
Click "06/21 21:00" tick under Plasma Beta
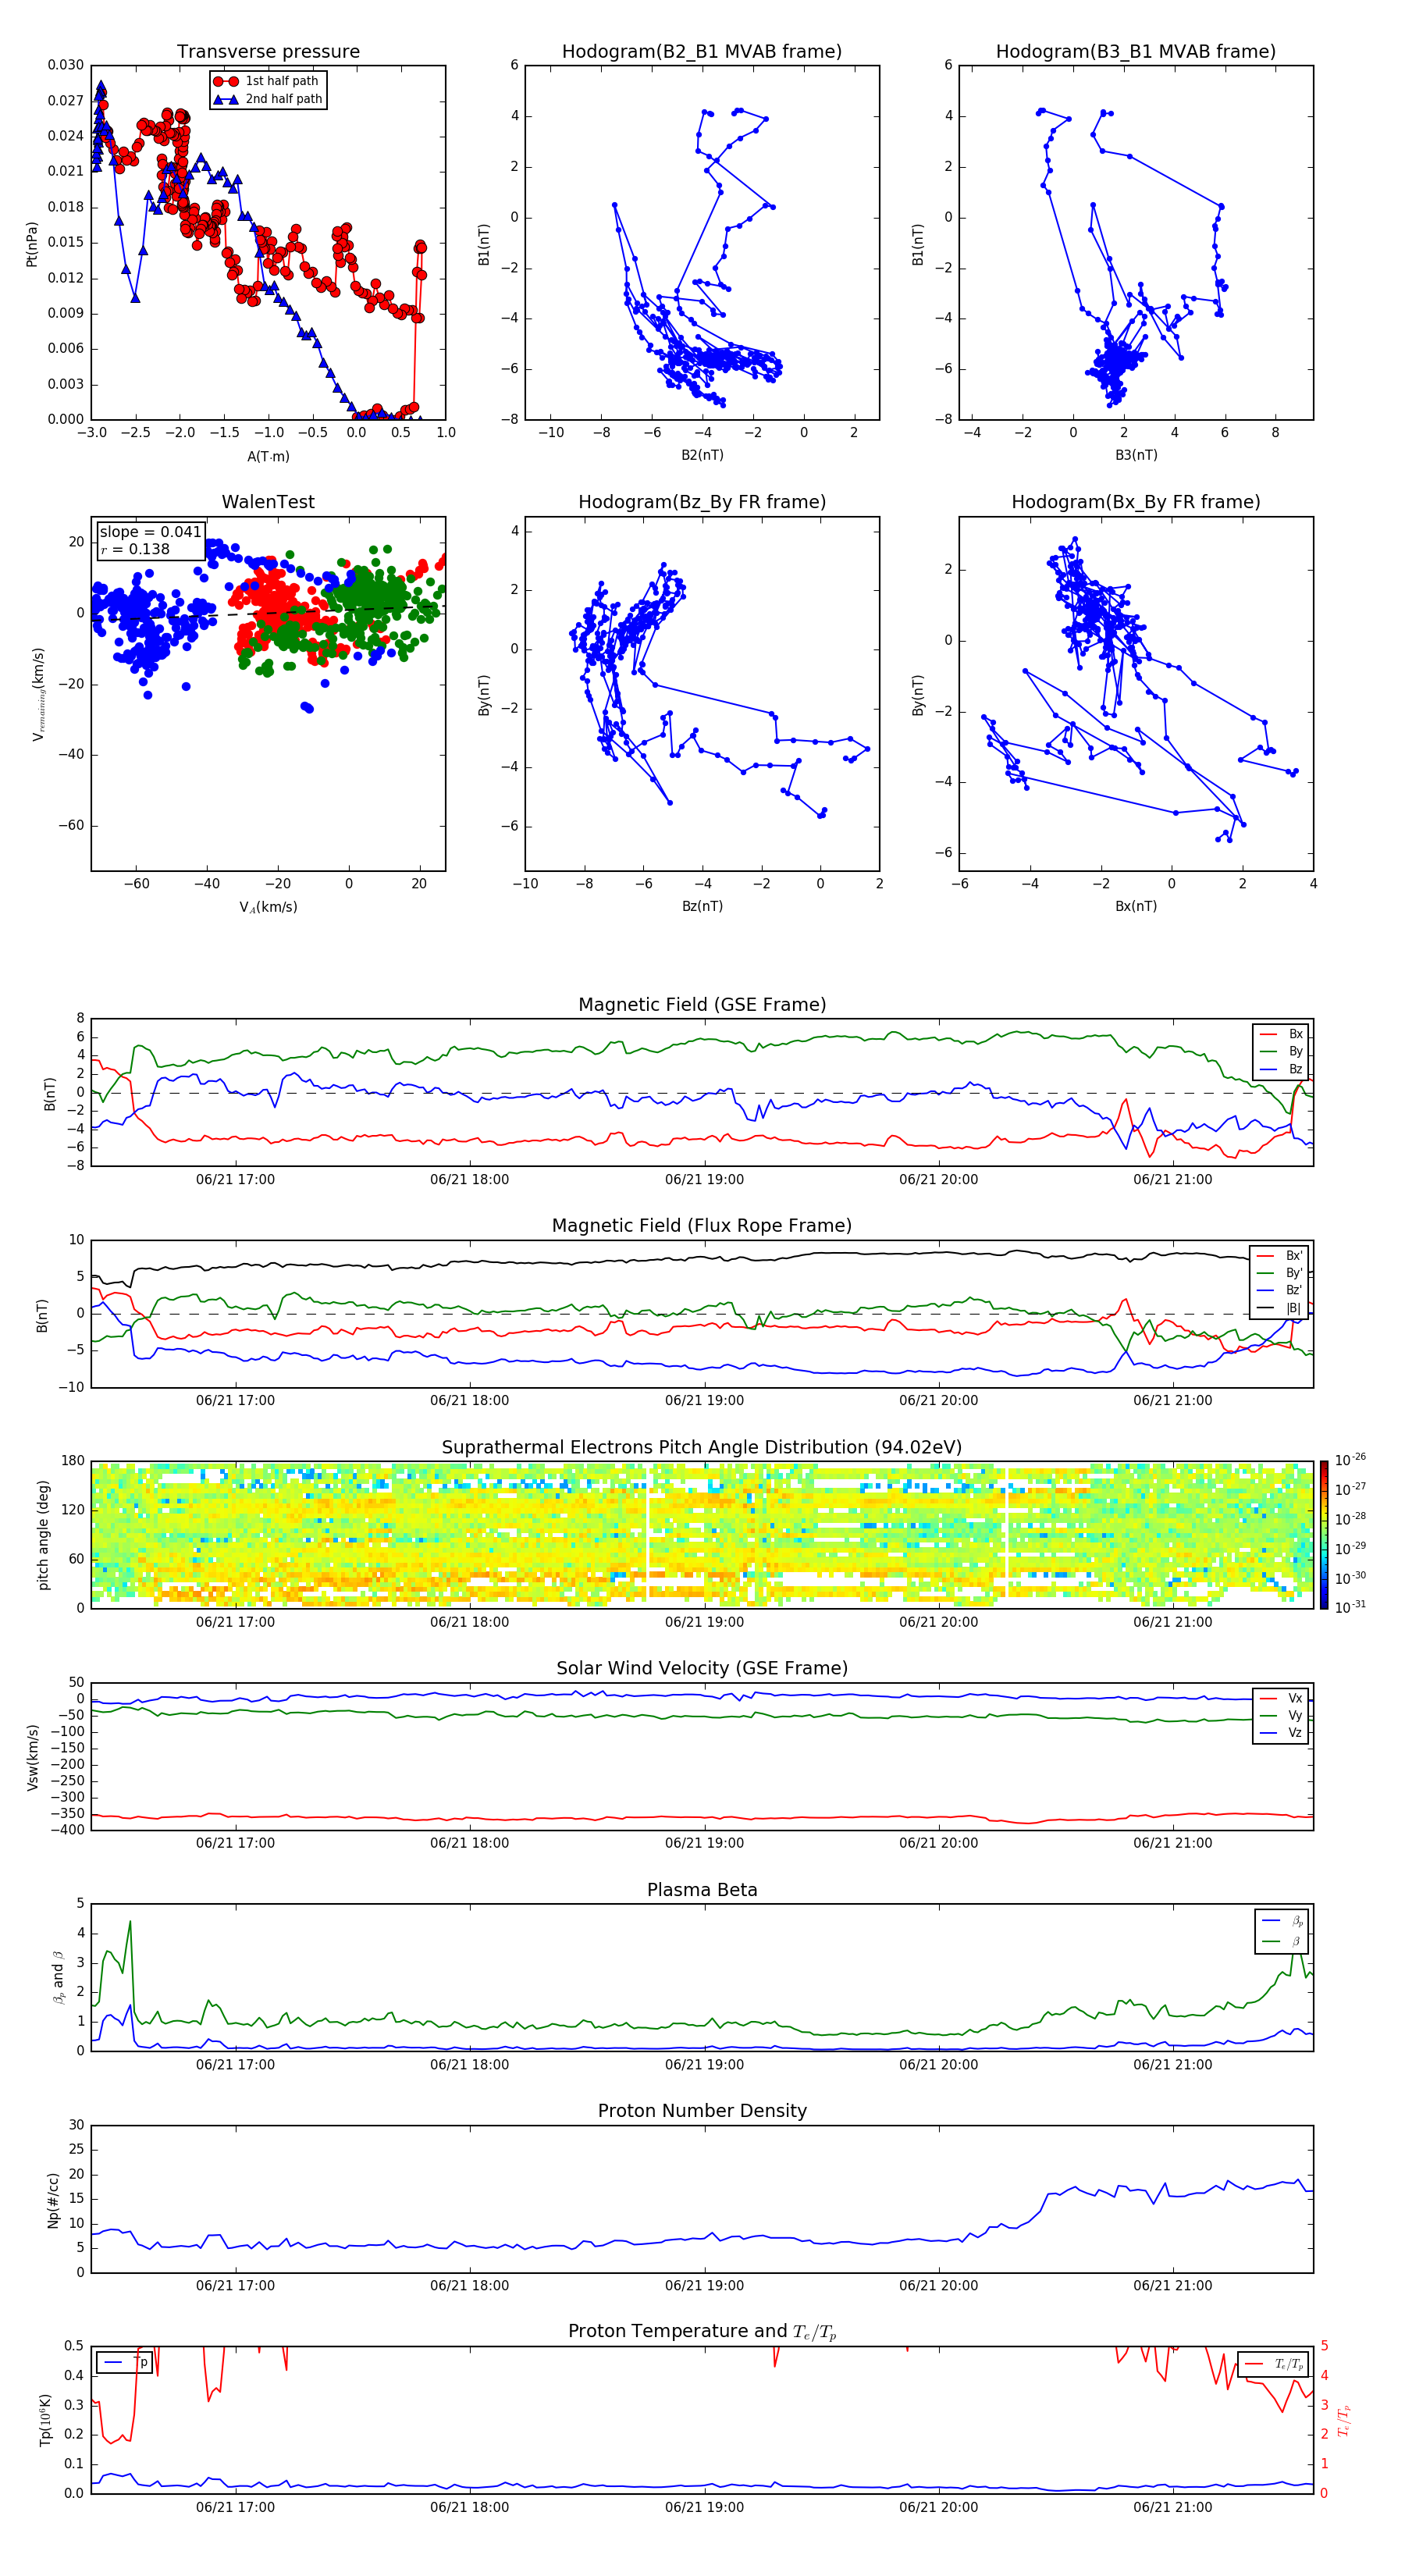(1173, 2064)
